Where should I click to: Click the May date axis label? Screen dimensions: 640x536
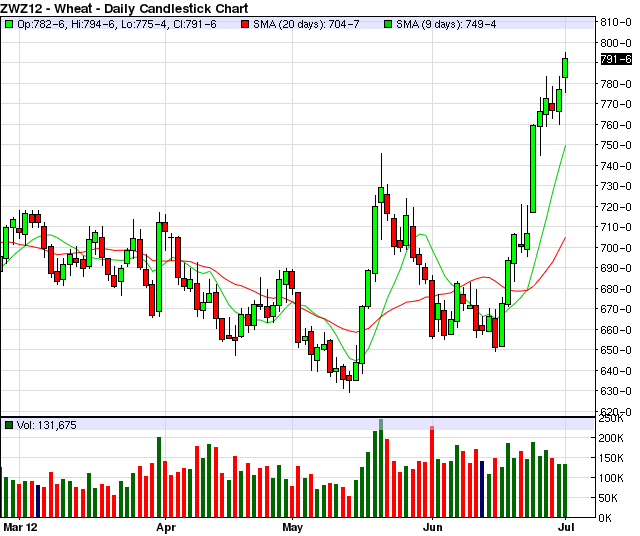(293, 527)
